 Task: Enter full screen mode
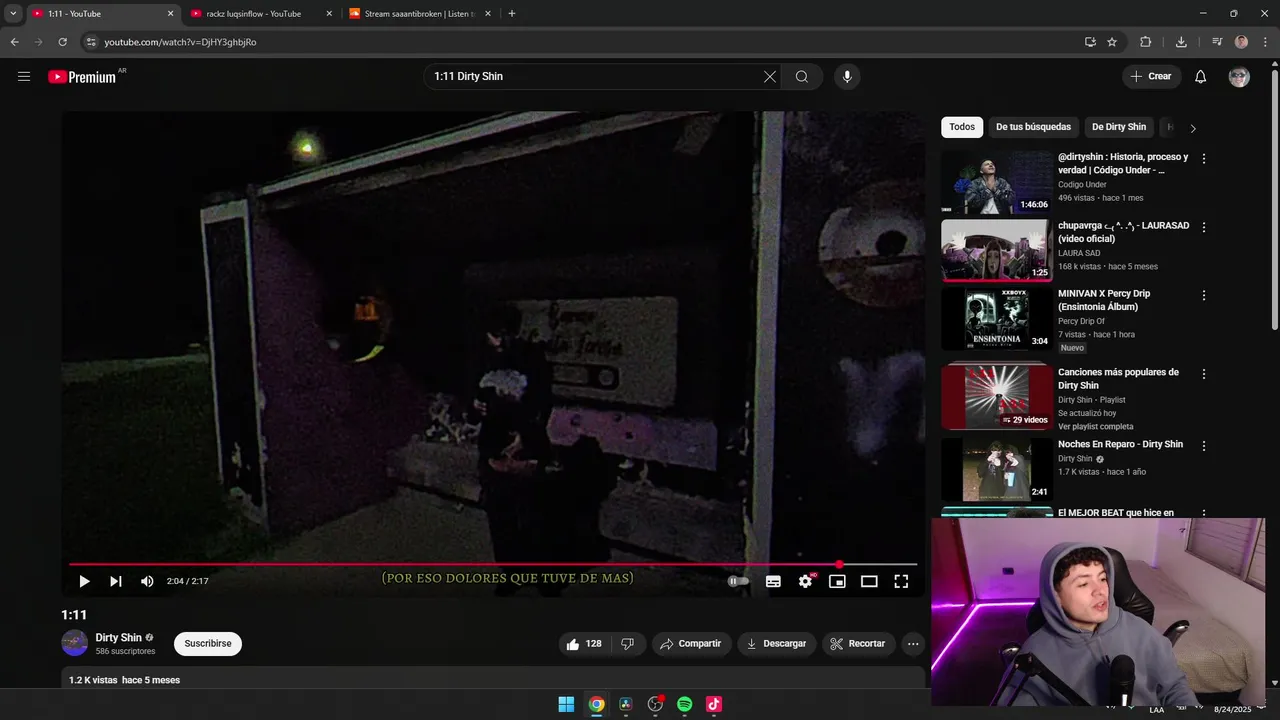pos(901,581)
